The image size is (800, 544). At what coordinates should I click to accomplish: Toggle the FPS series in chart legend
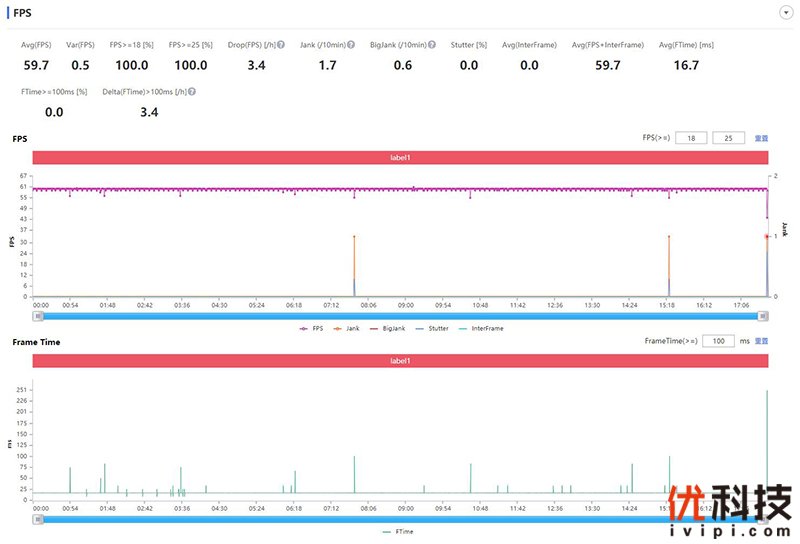tap(311, 327)
